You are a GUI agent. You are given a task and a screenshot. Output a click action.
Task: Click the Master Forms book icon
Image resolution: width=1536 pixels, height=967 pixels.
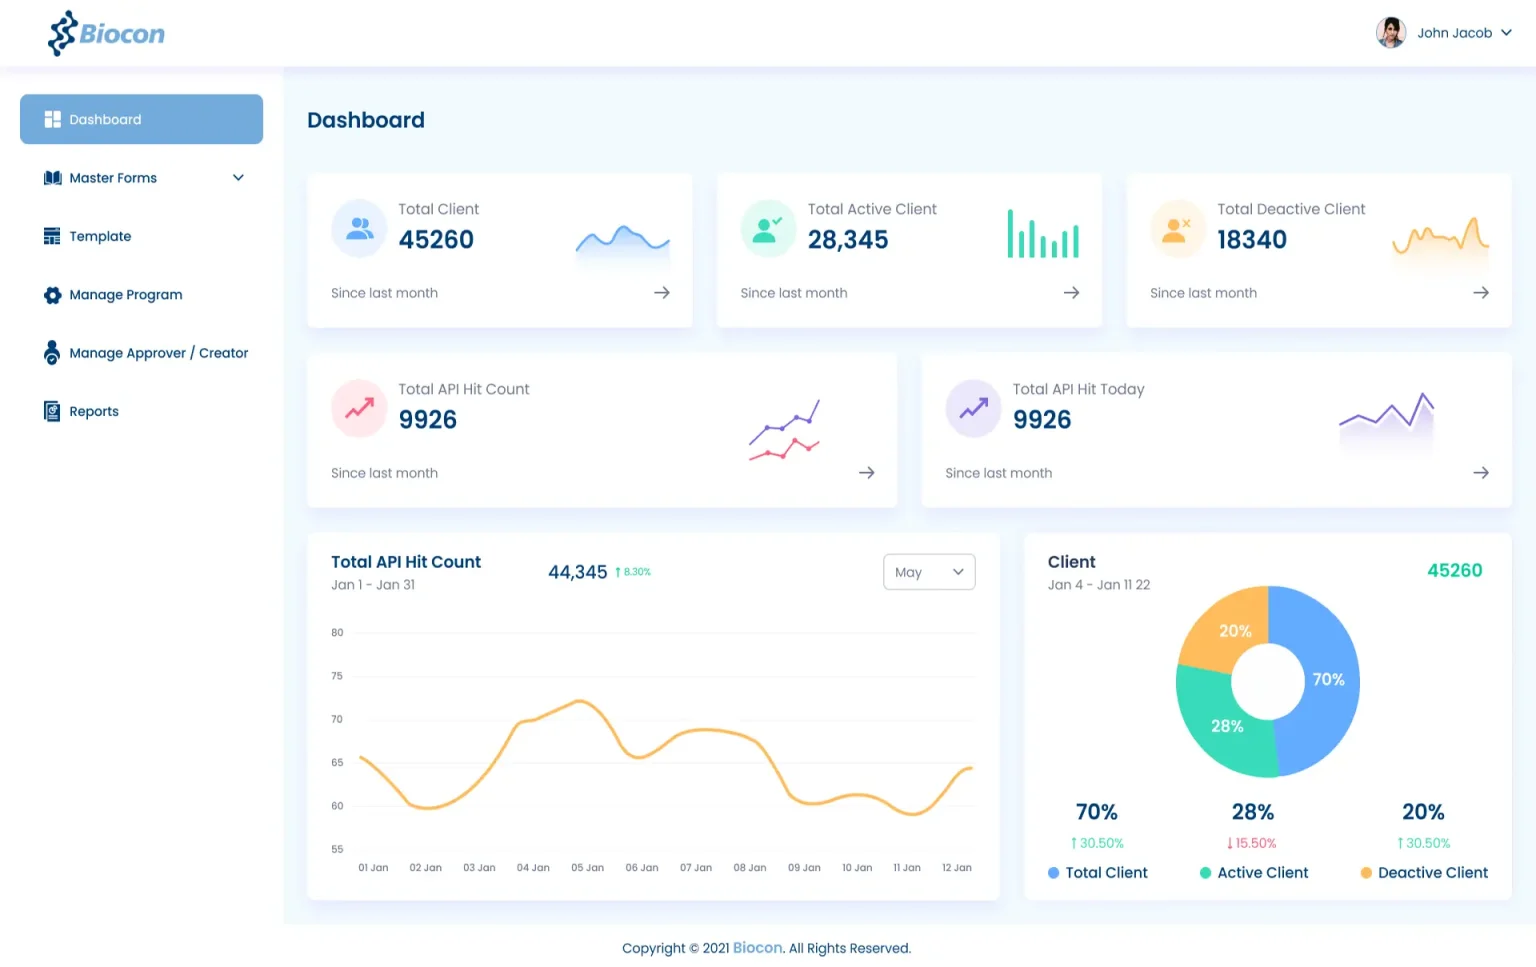click(52, 178)
